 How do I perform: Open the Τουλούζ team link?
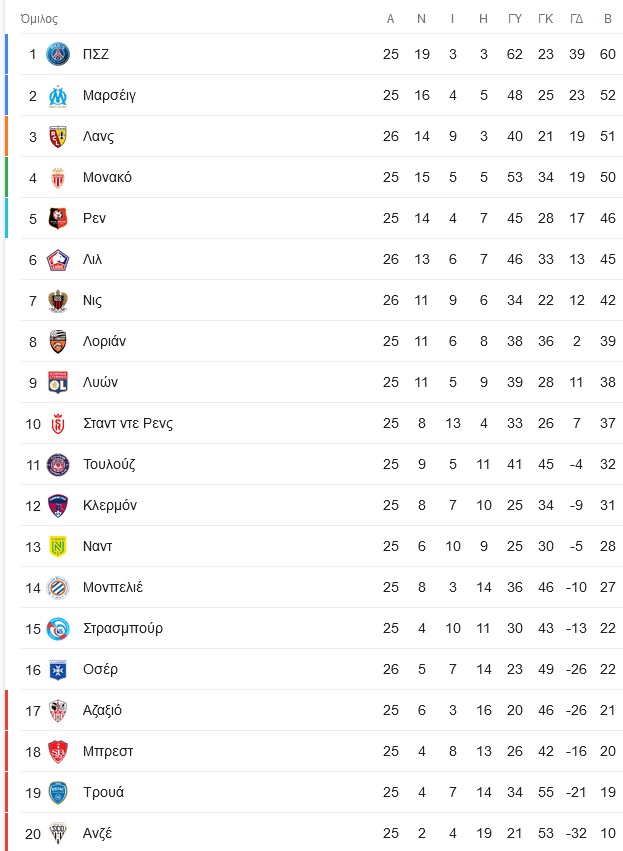pyautogui.click(x=109, y=465)
